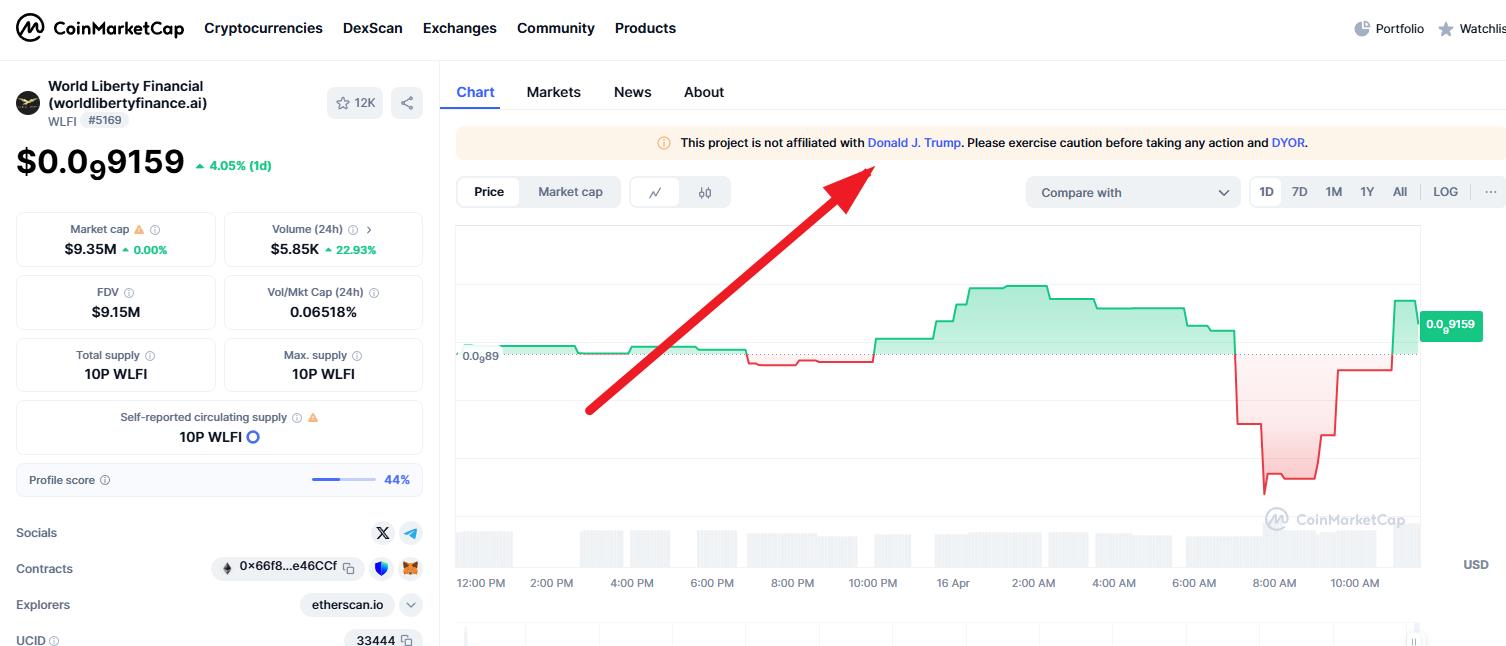Screen dimensions: 1506x646
Task: Open the Exchanges menu
Action: 460,28
